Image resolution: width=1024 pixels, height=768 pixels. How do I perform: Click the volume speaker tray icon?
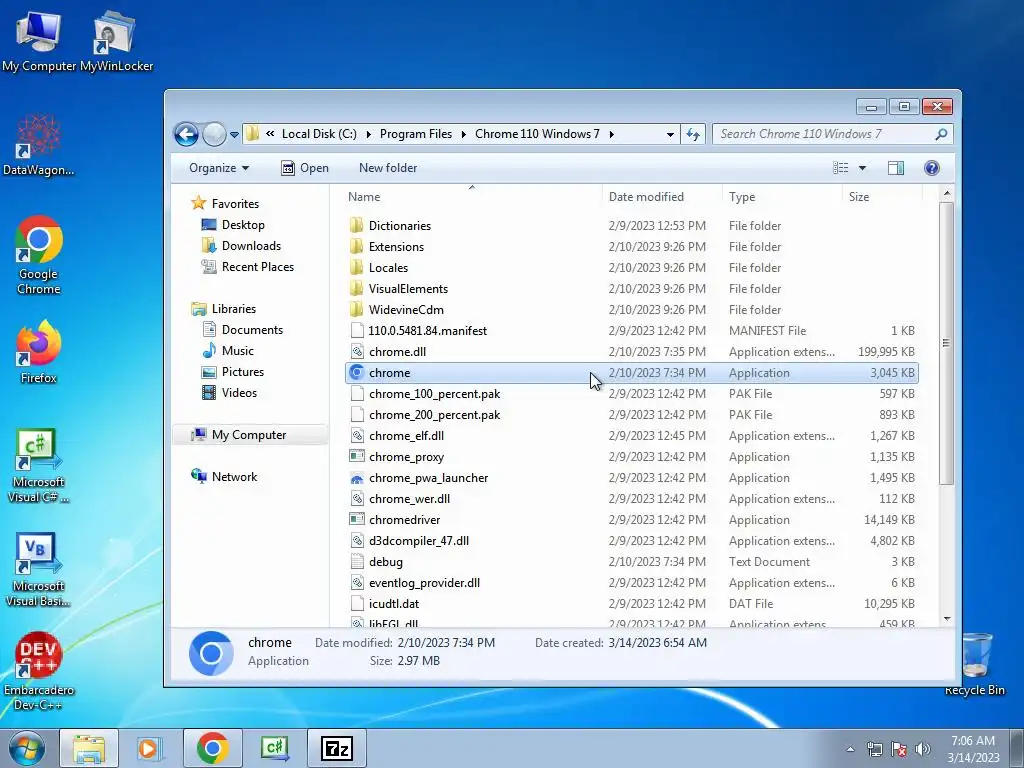[923, 749]
